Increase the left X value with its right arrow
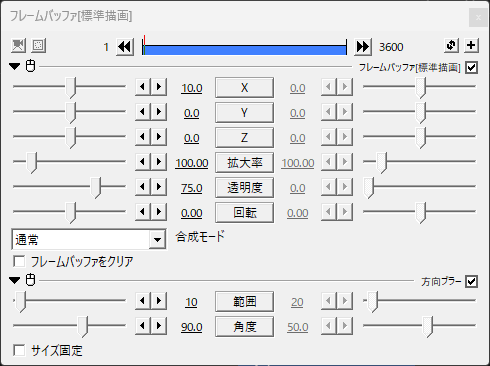Viewport: 490px width, 366px height. pos(159,87)
